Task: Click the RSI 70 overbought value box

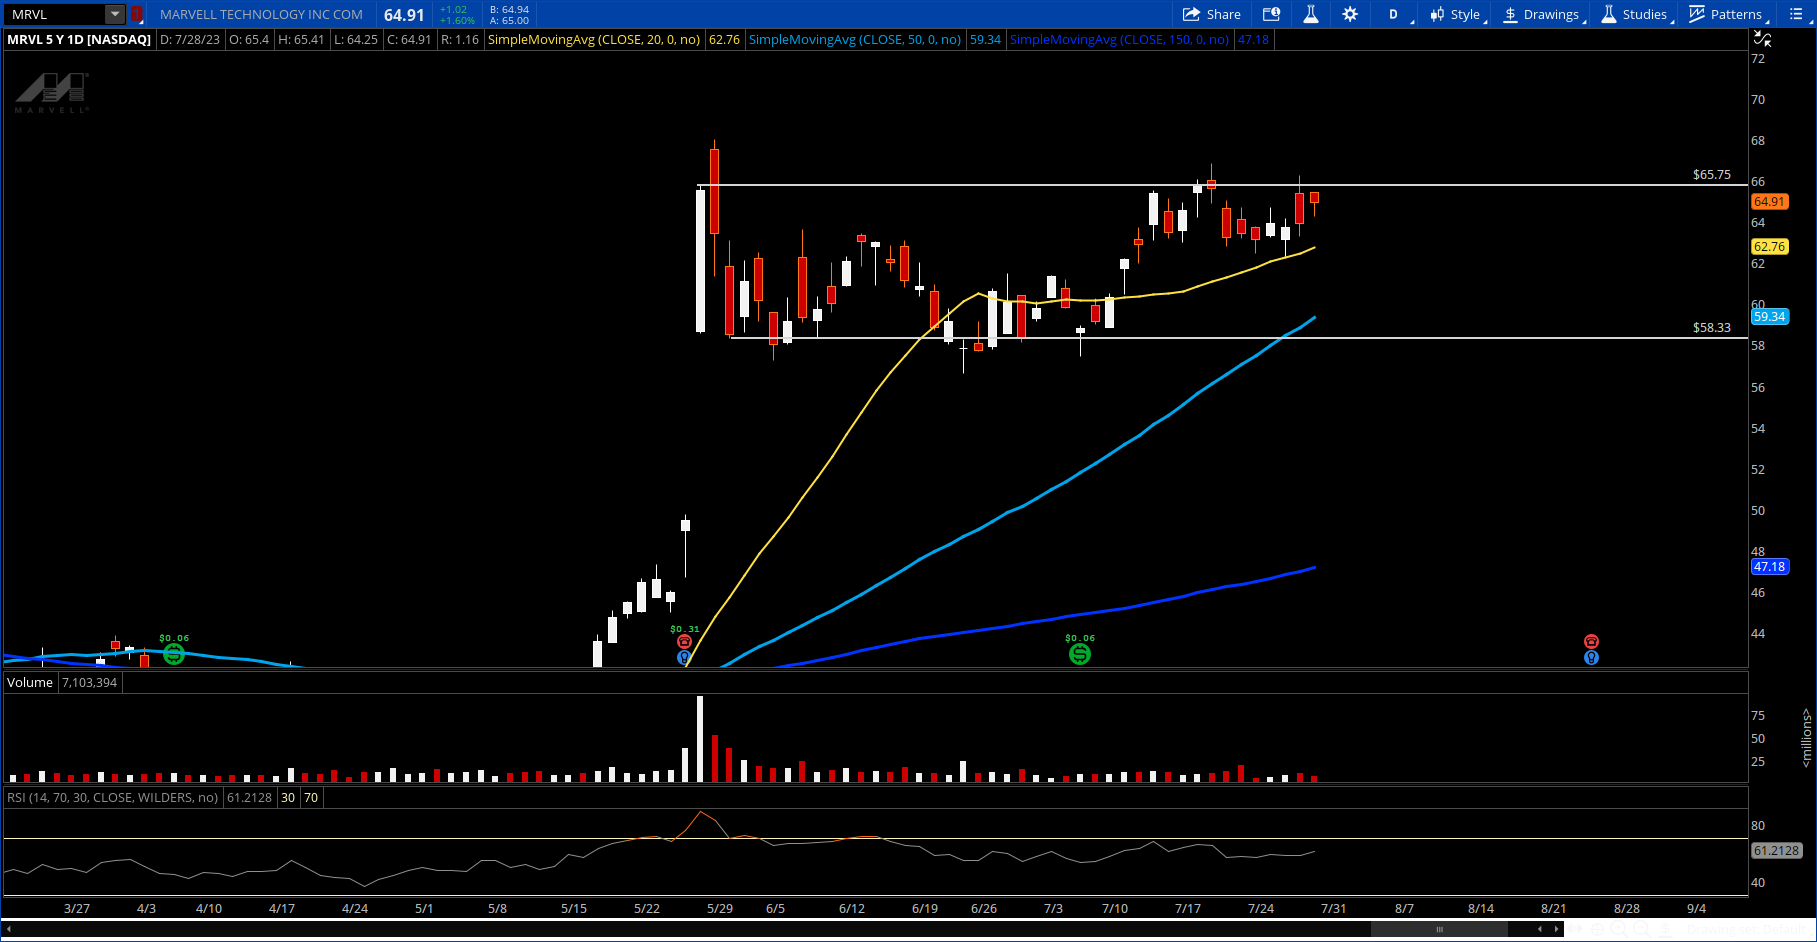Action: click(x=311, y=798)
